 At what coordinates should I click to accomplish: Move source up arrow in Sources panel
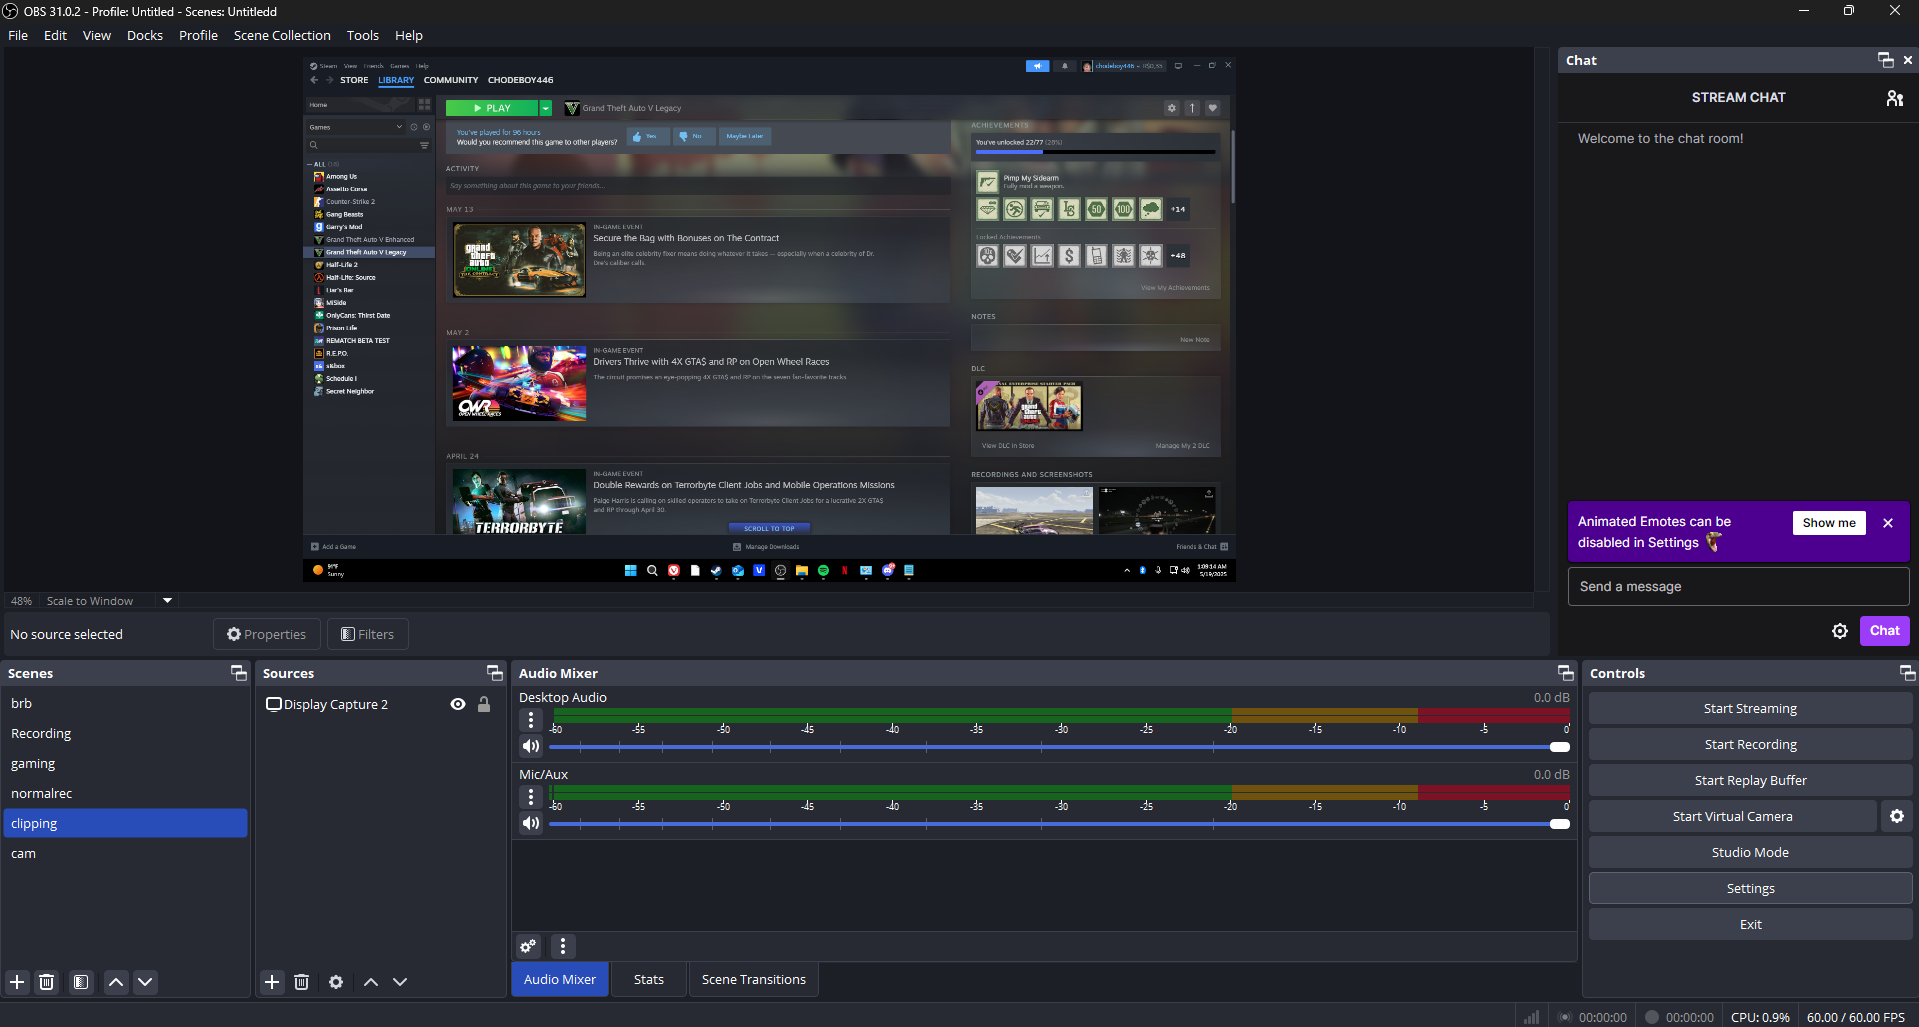(x=371, y=982)
